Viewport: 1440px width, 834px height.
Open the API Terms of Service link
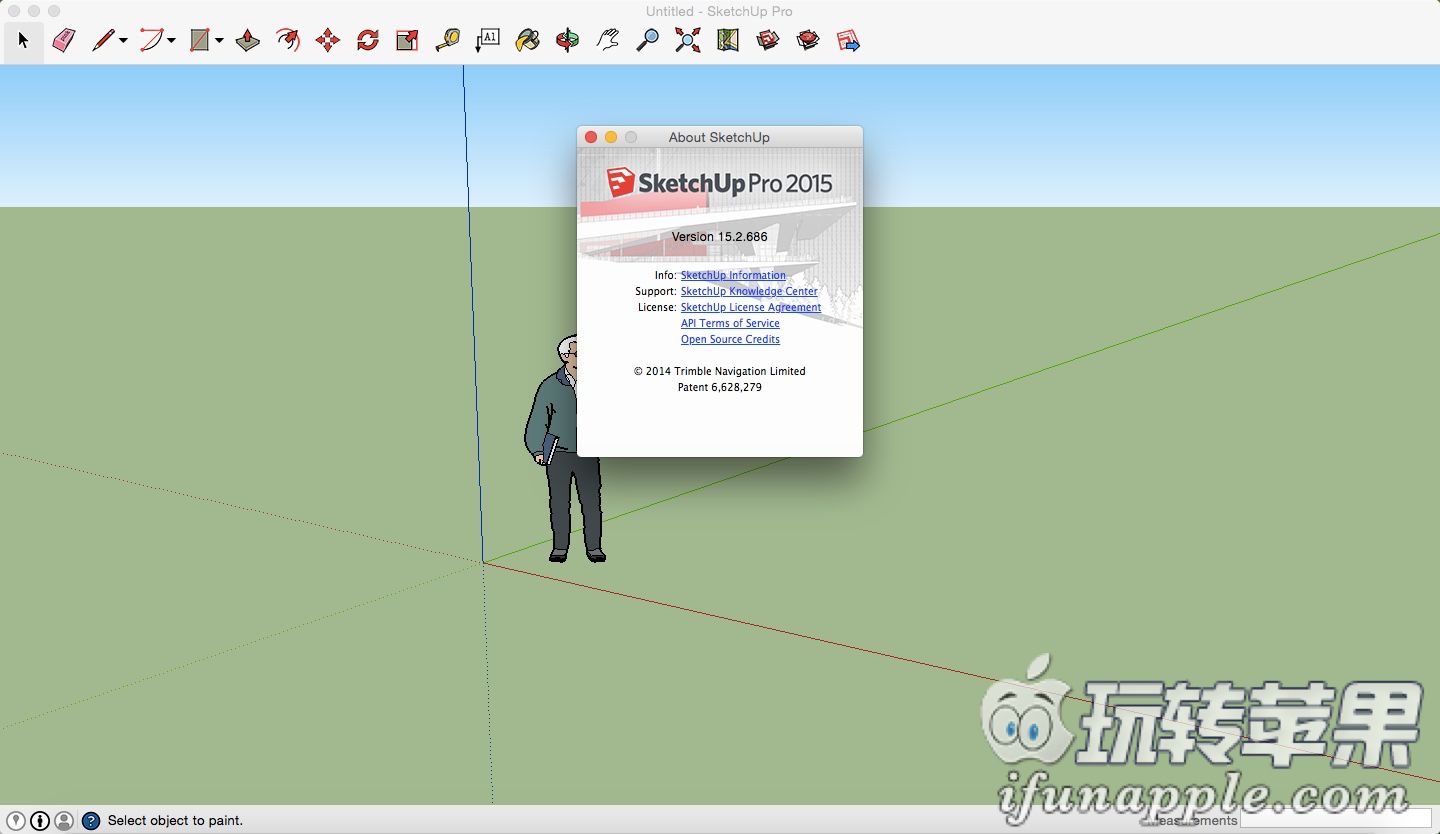point(730,323)
